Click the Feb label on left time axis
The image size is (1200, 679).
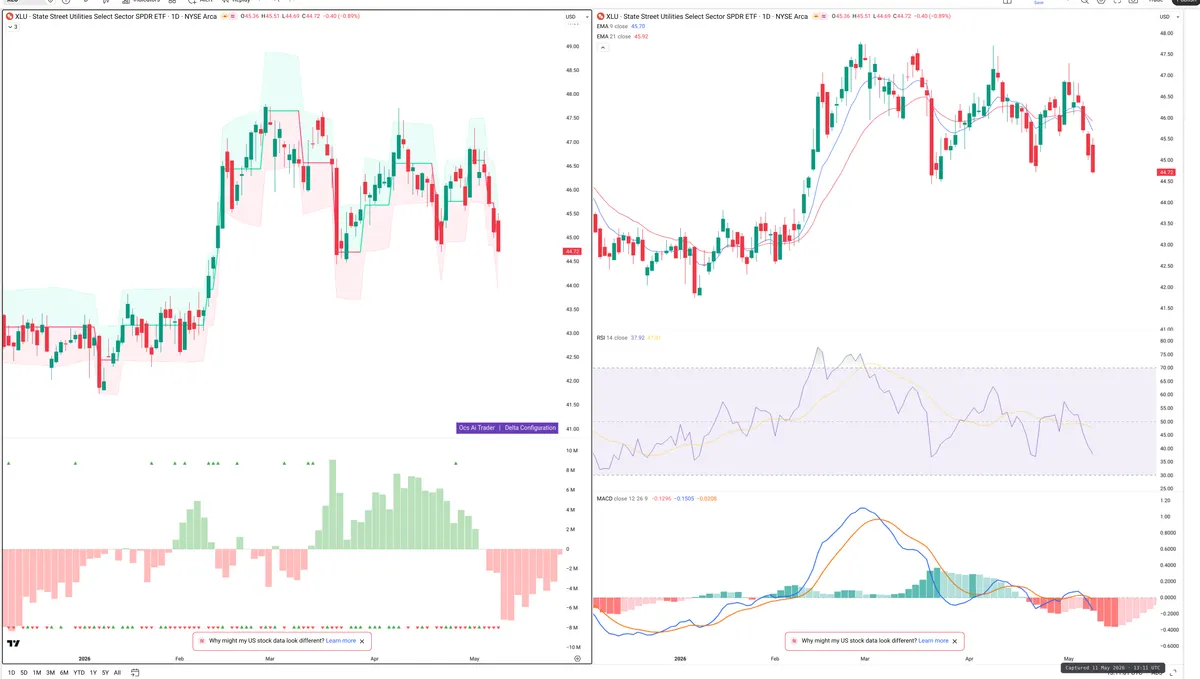[180, 660]
